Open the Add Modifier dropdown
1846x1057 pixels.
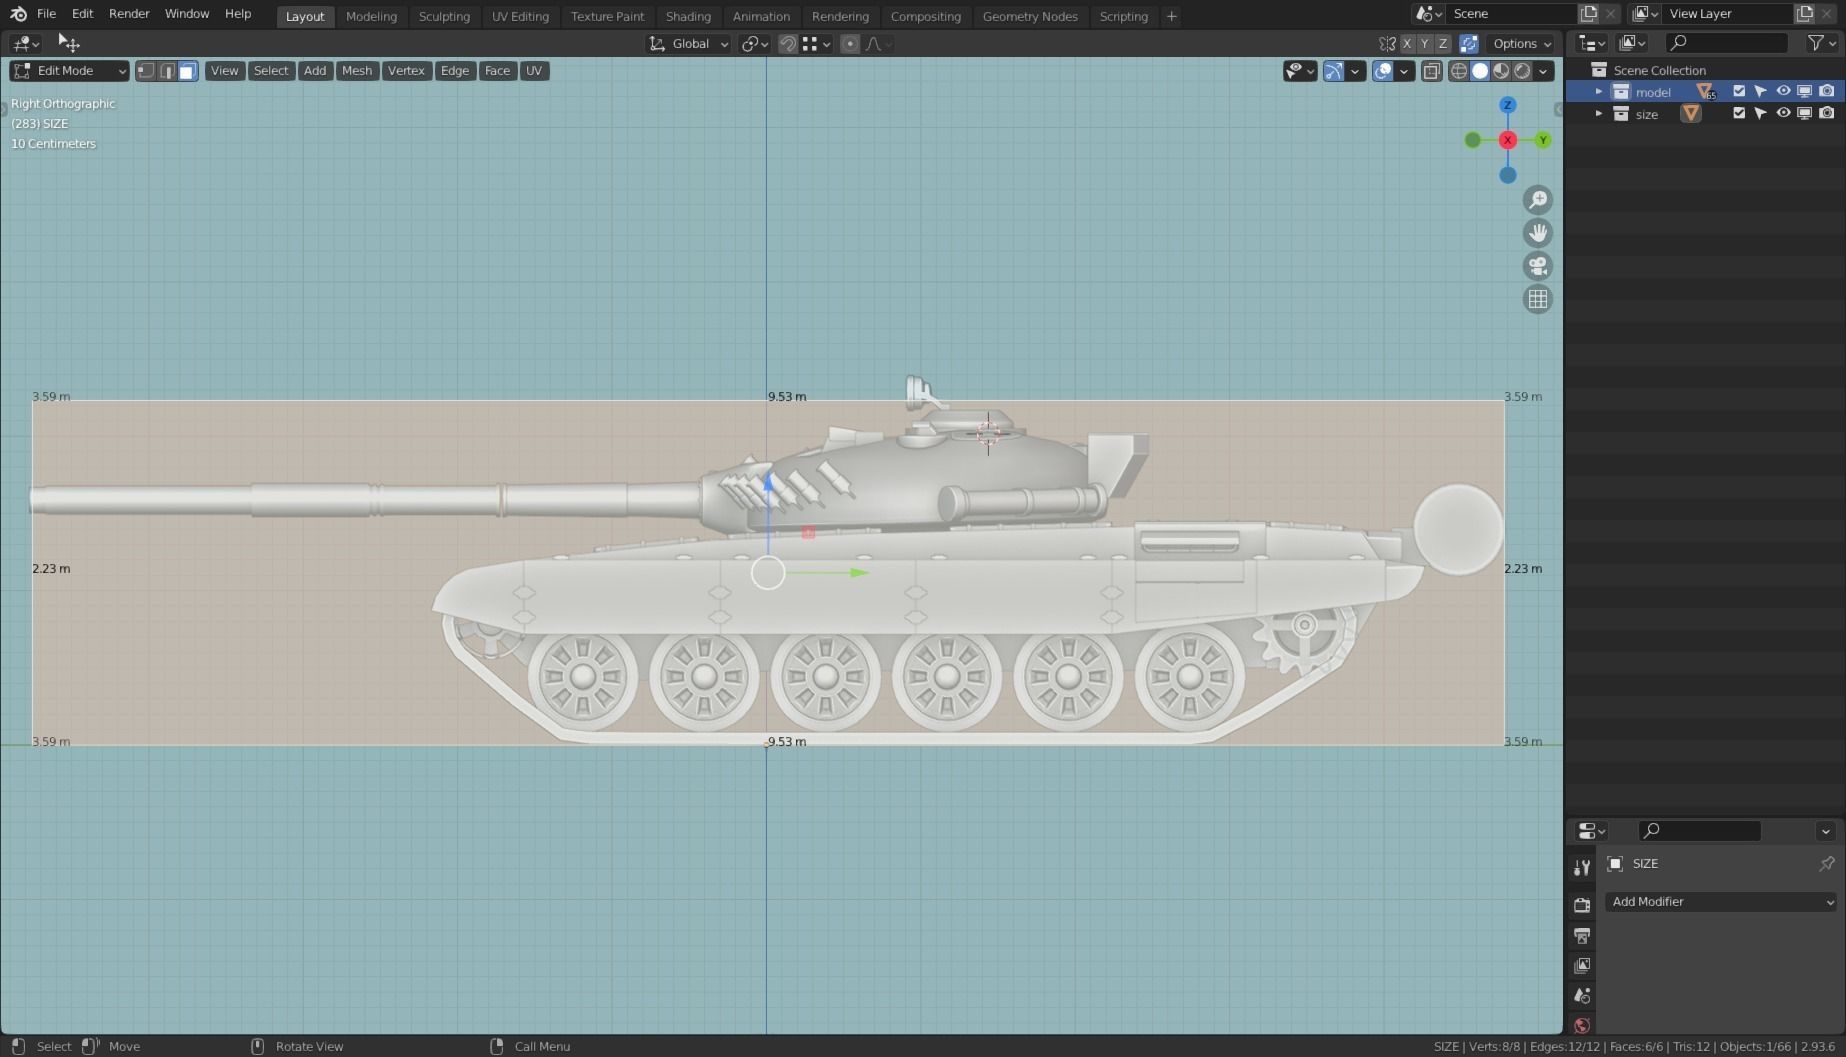[x=1722, y=902]
